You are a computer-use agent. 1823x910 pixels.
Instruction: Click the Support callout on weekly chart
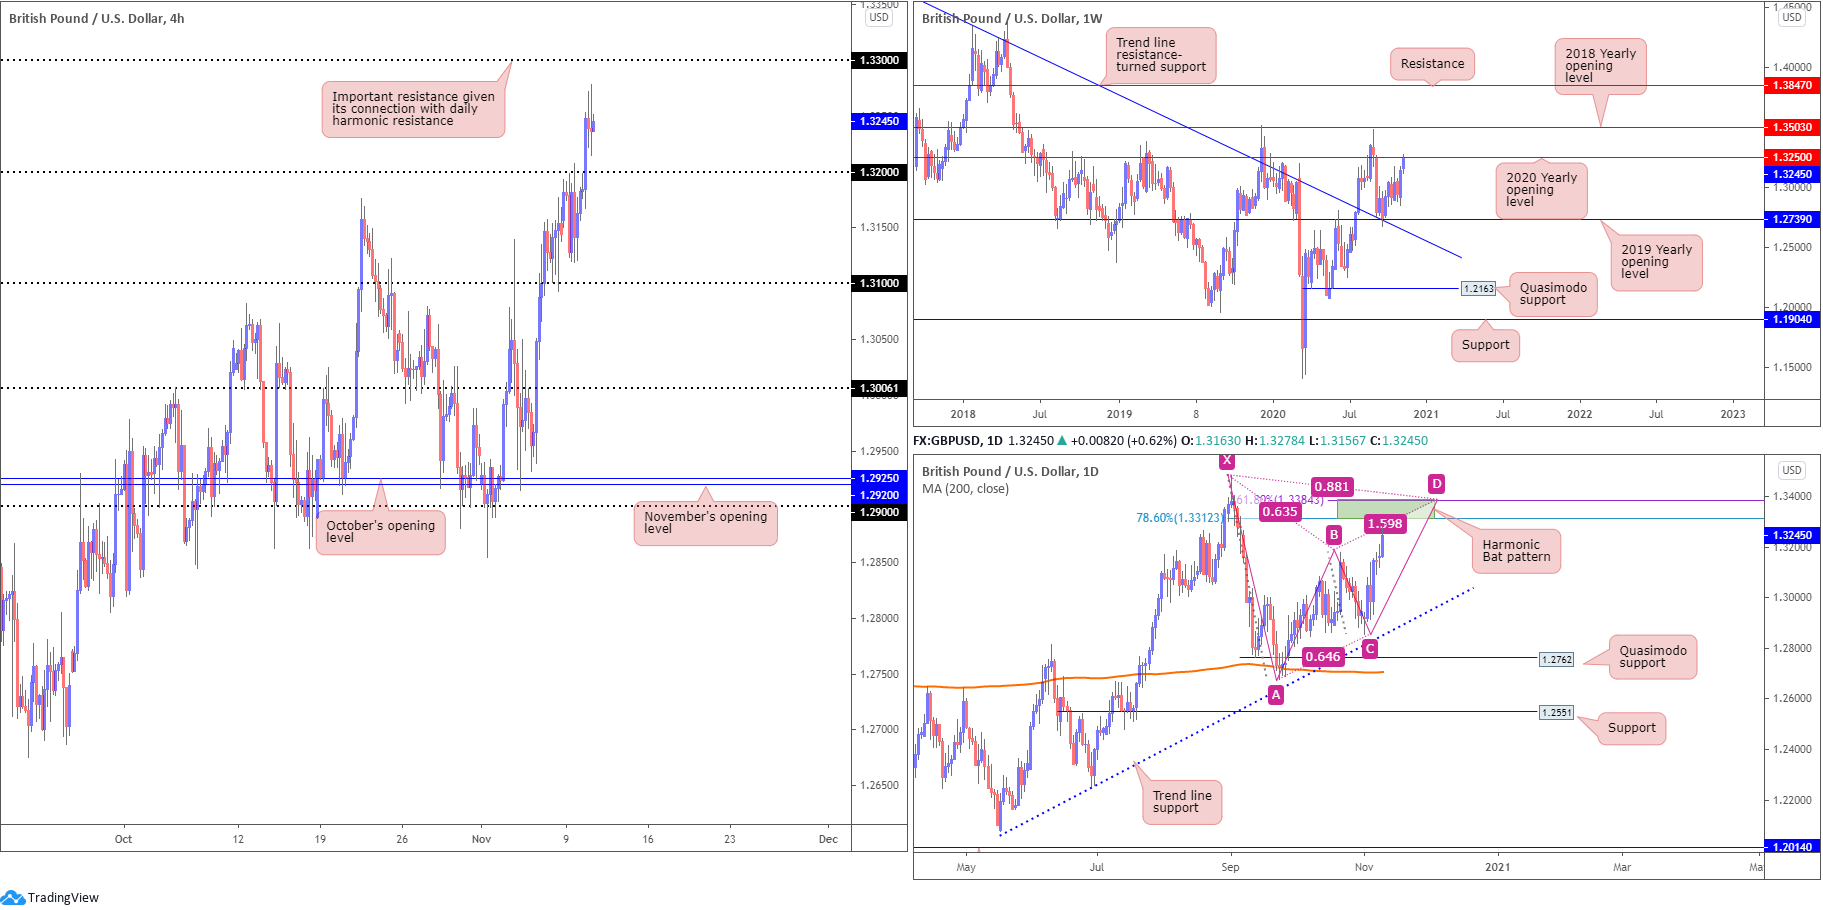pos(1485,345)
